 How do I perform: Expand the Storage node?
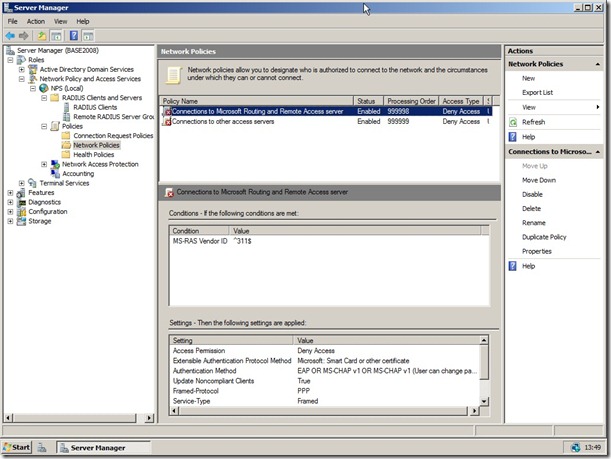10,221
